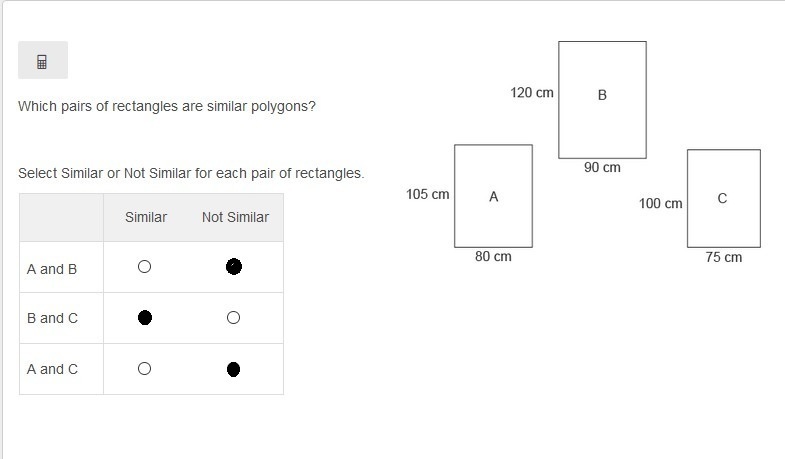Click the 120 cm side label
Viewport: 785px width, 459px height.
532,93
